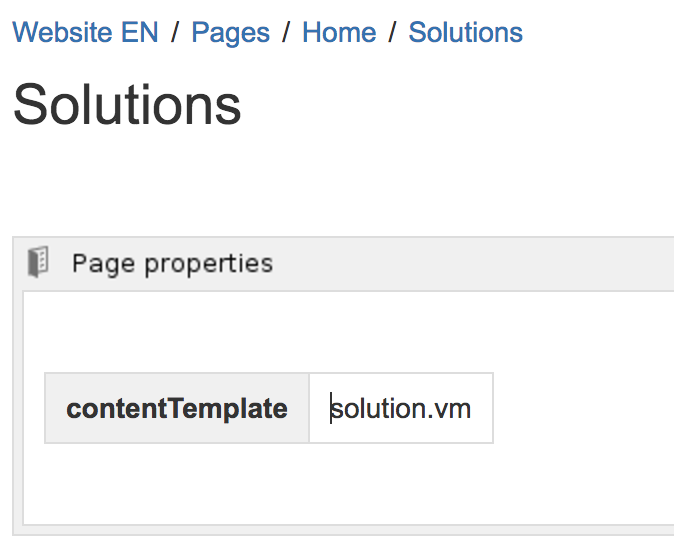This screenshot has width=674, height=558.
Task: Select the contentTemplate header cell
Action: click(x=177, y=408)
